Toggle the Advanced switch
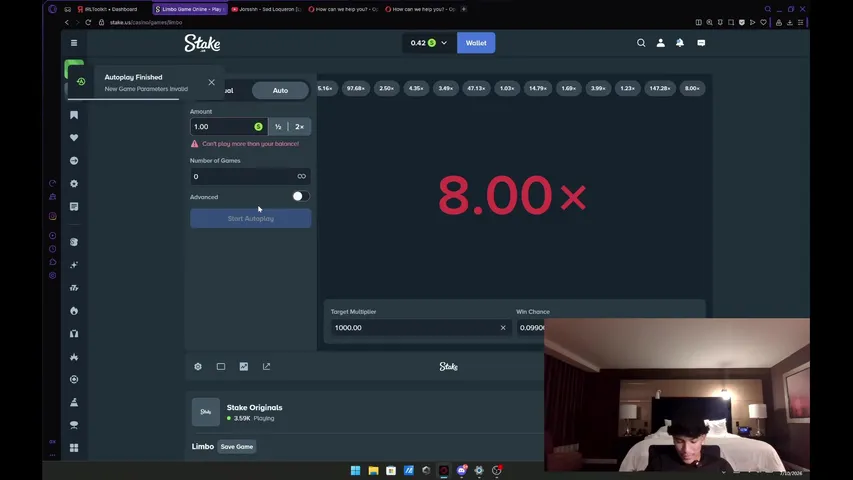The width and height of the screenshot is (853, 480). (x=301, y=196)
